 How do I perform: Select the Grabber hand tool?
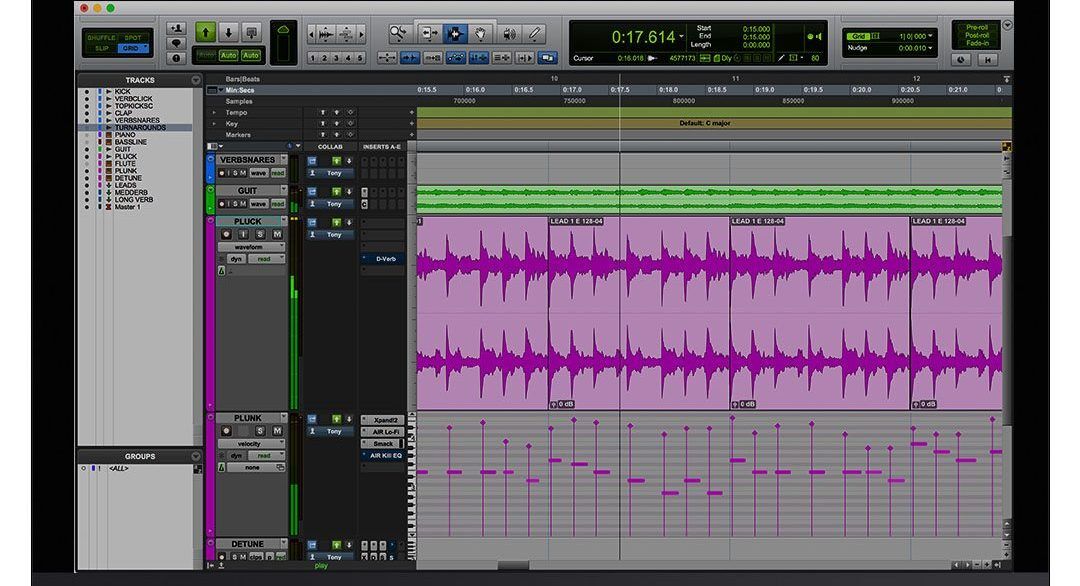(482, 33)
